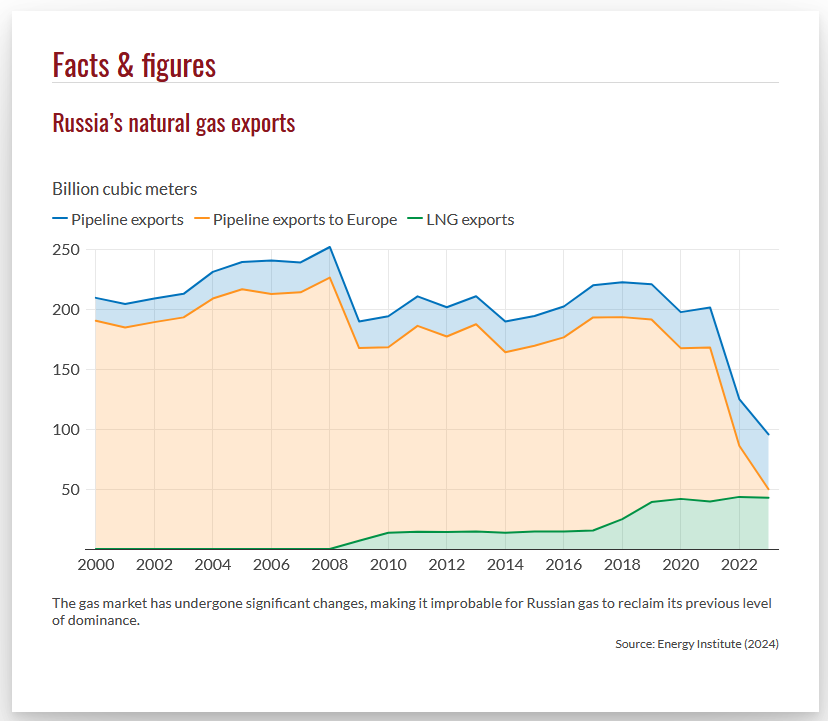Click the 2008 x-axis label

pyautogui.click(x=330, y=565)
